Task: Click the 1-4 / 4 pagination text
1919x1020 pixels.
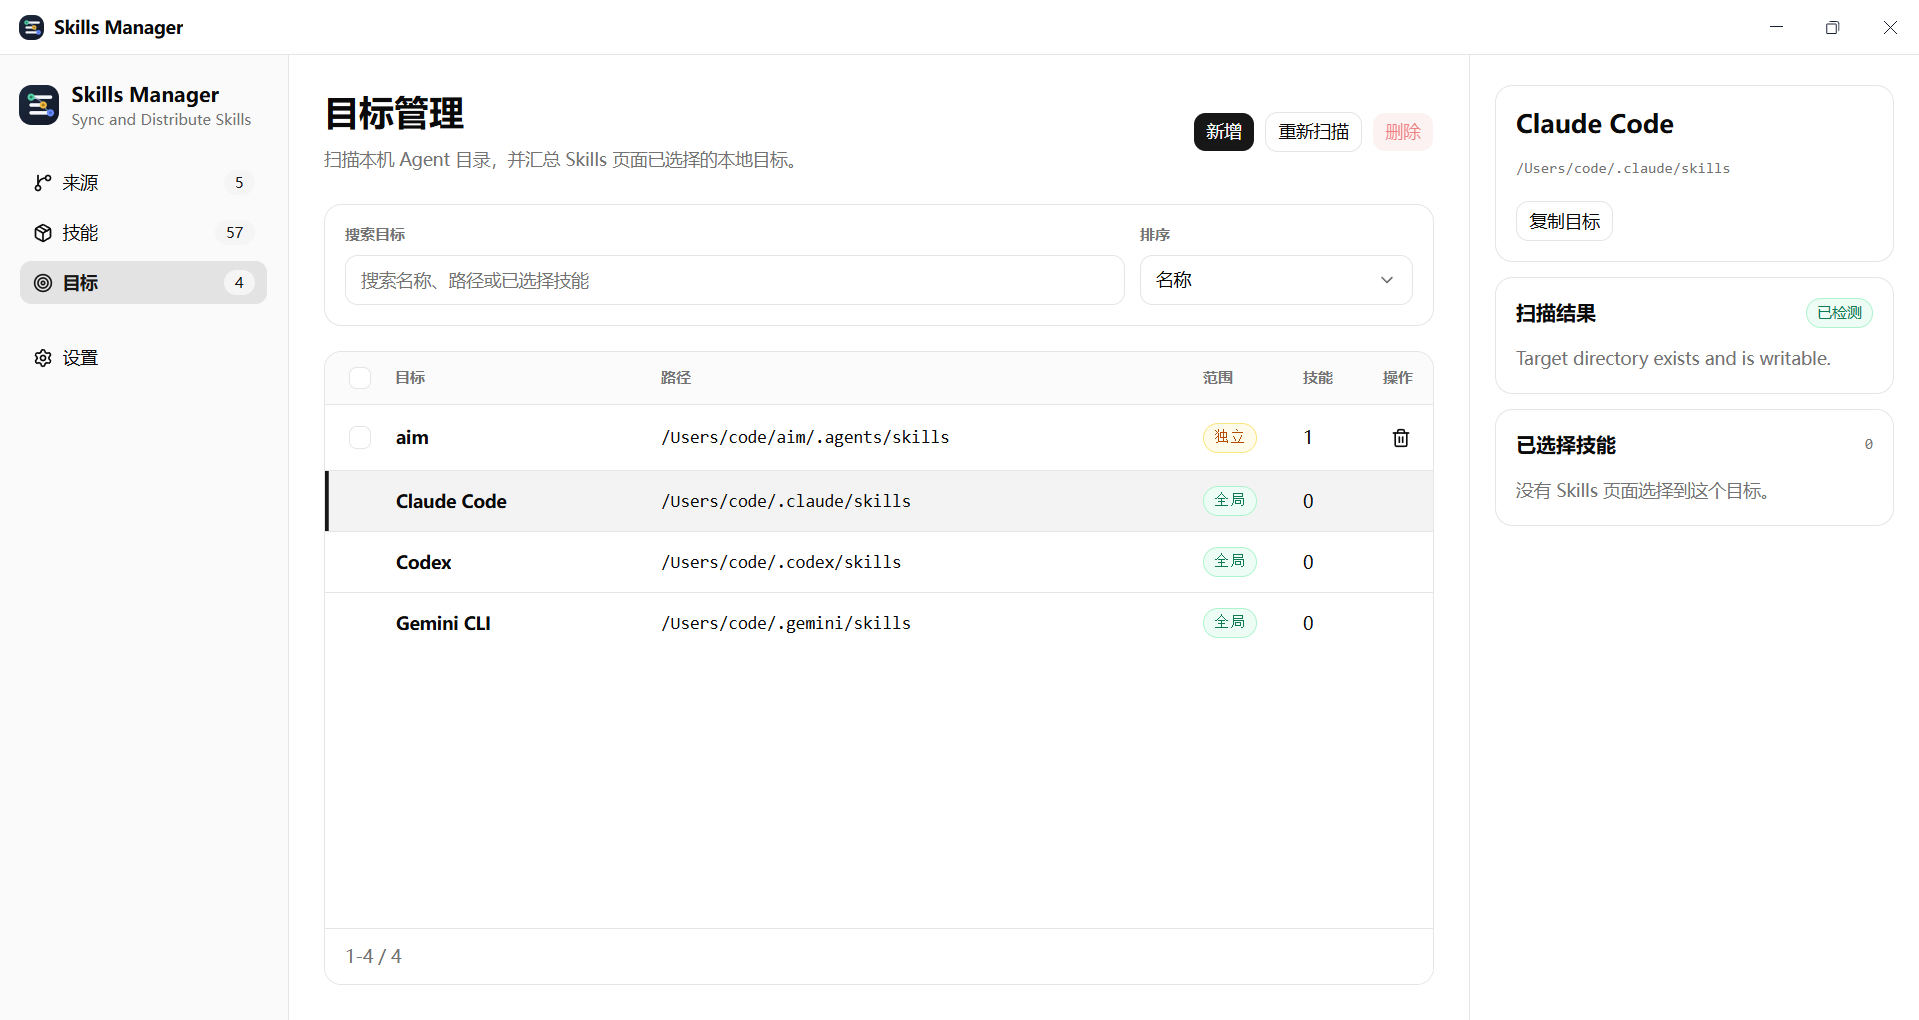Action: point(374,956)
